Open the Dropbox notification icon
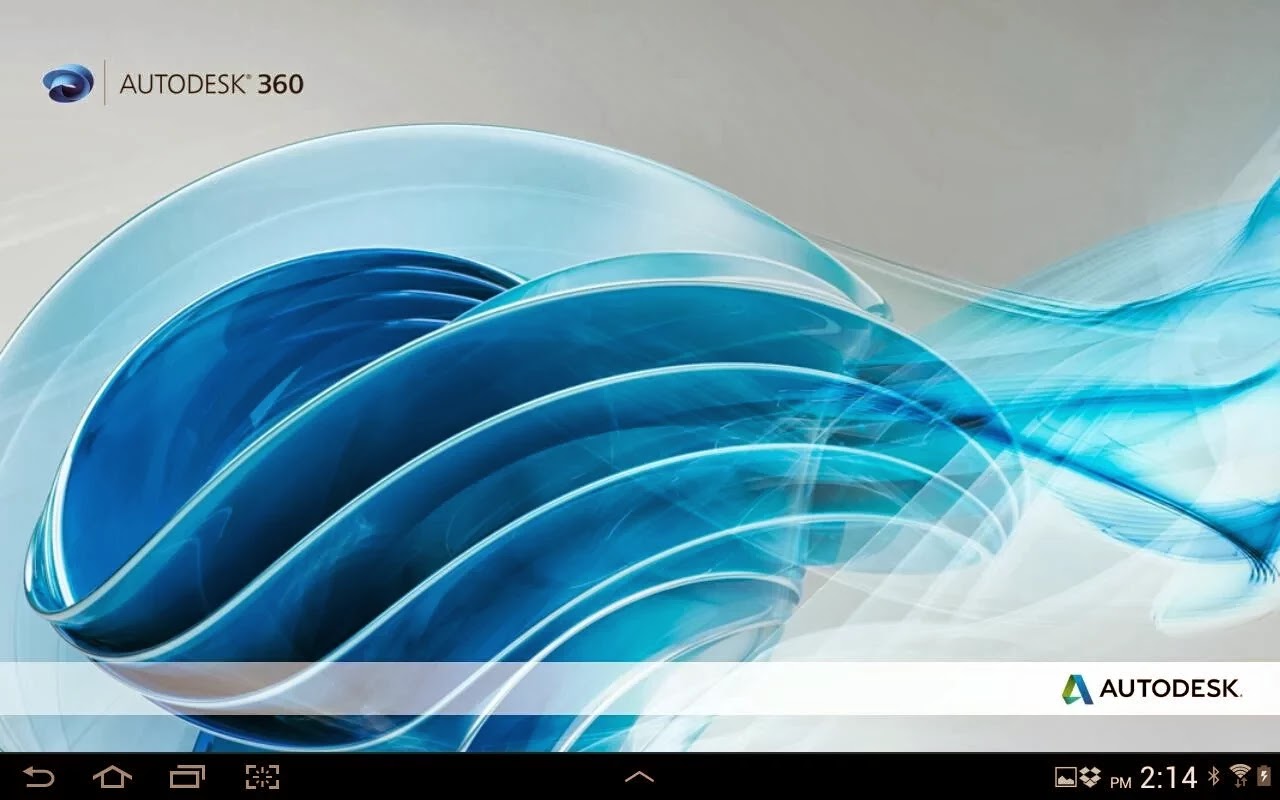This screenshot has height=800, width=1280. pyautogui.click(x=1090, y=777)
